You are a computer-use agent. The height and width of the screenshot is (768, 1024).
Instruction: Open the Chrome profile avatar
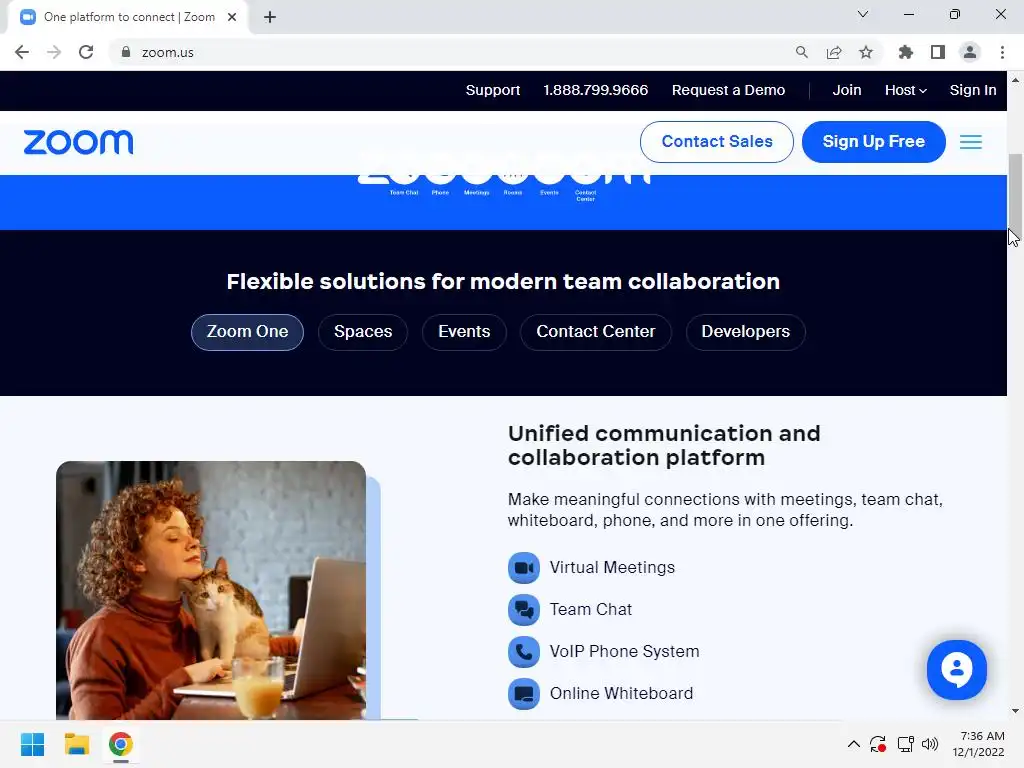[970, 52]
